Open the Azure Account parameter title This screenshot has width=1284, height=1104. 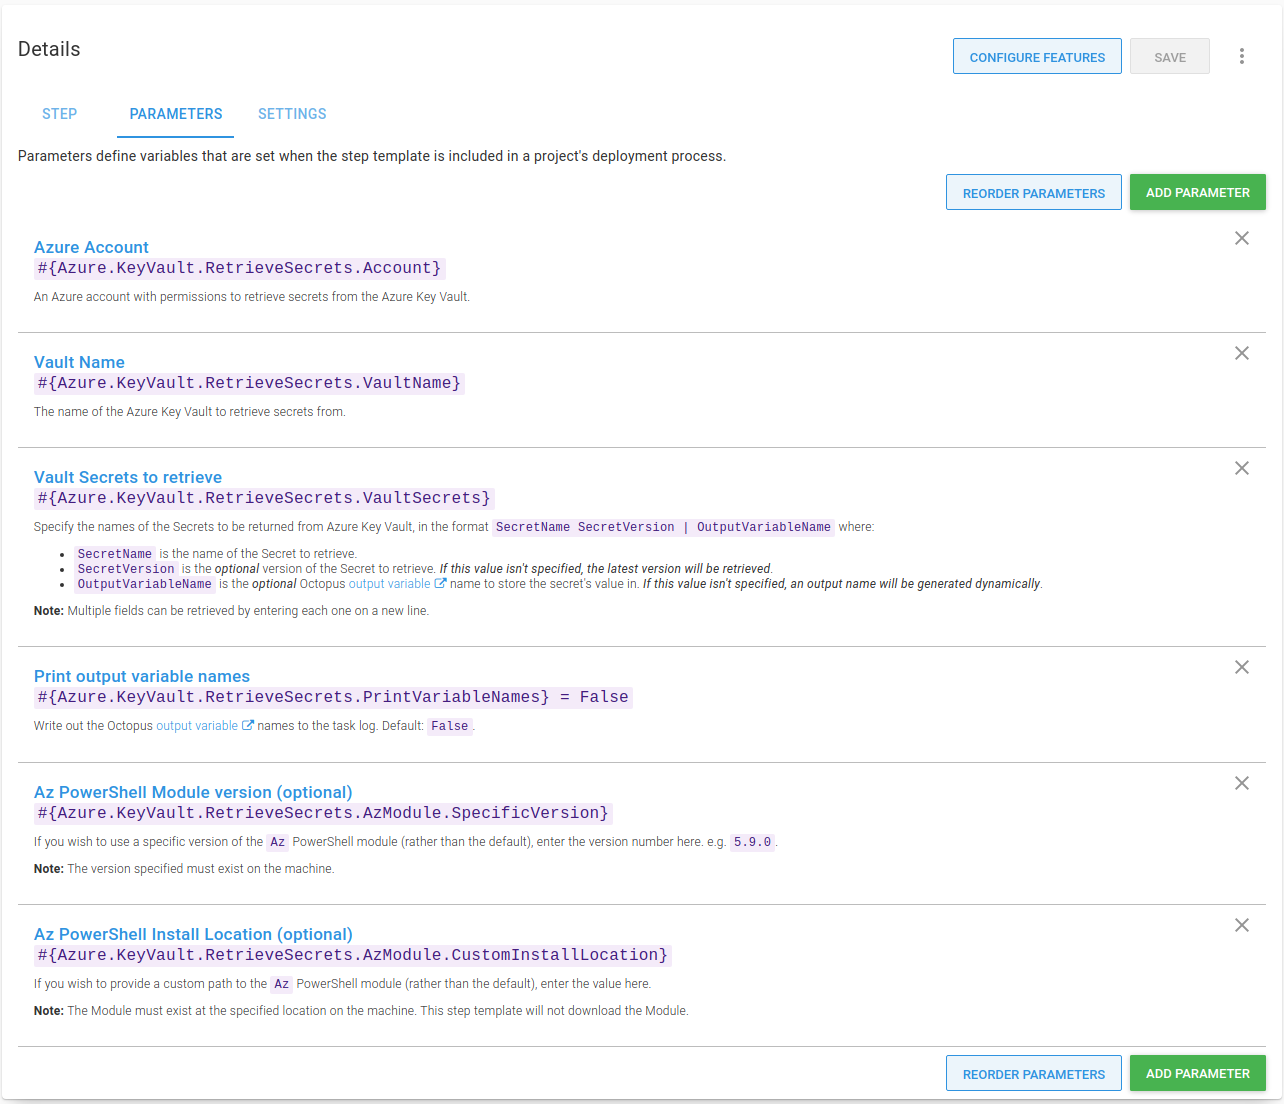pyautogui.click(x=91, y=247)
